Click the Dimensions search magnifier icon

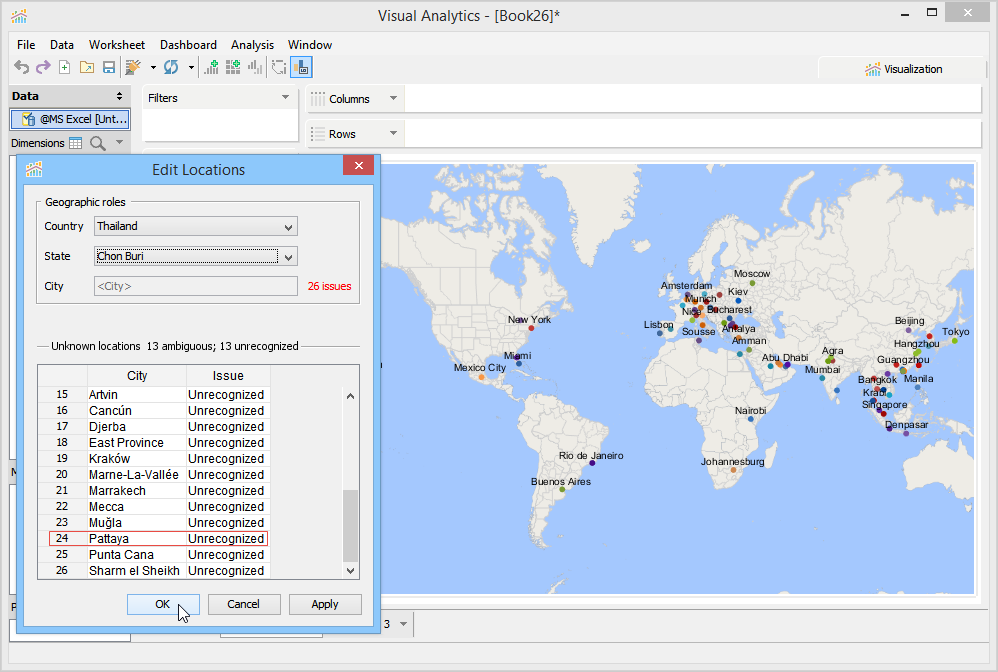[97, 143]
